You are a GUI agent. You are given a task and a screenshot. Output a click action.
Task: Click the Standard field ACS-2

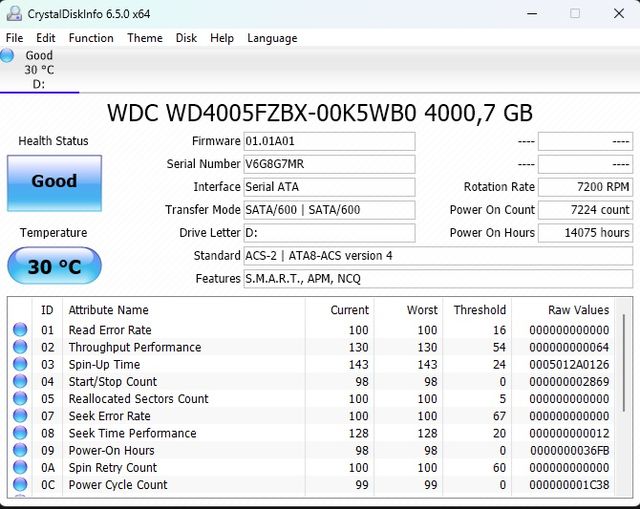pyautogui.click(x=438, y=256)
